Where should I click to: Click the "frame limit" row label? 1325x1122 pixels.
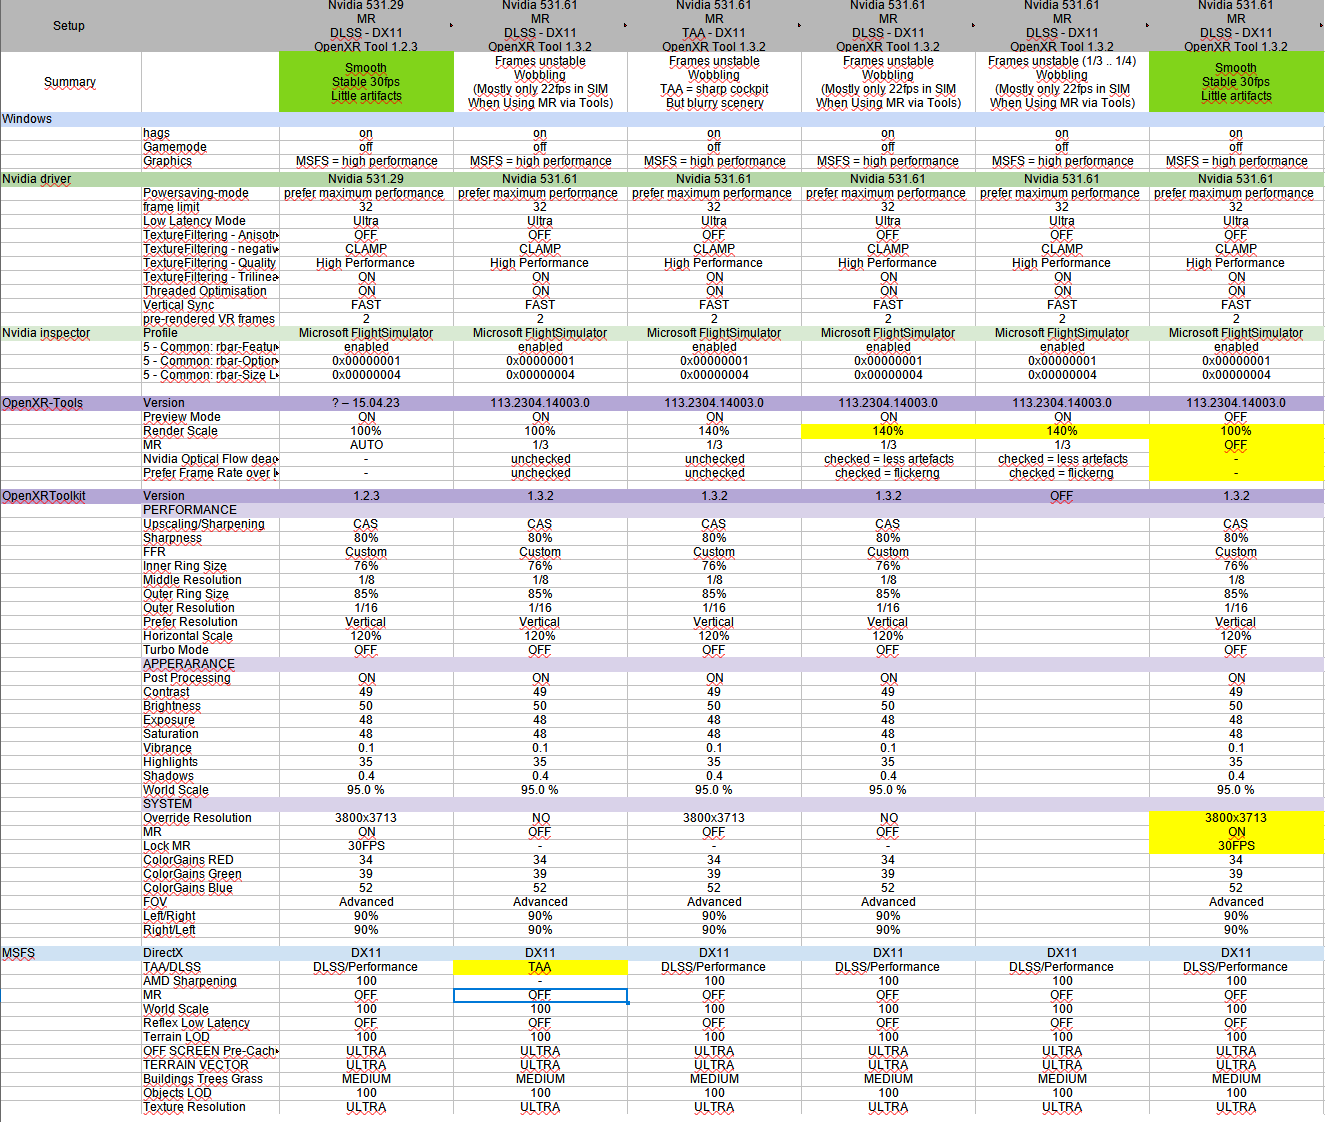[x=171, y=207]
